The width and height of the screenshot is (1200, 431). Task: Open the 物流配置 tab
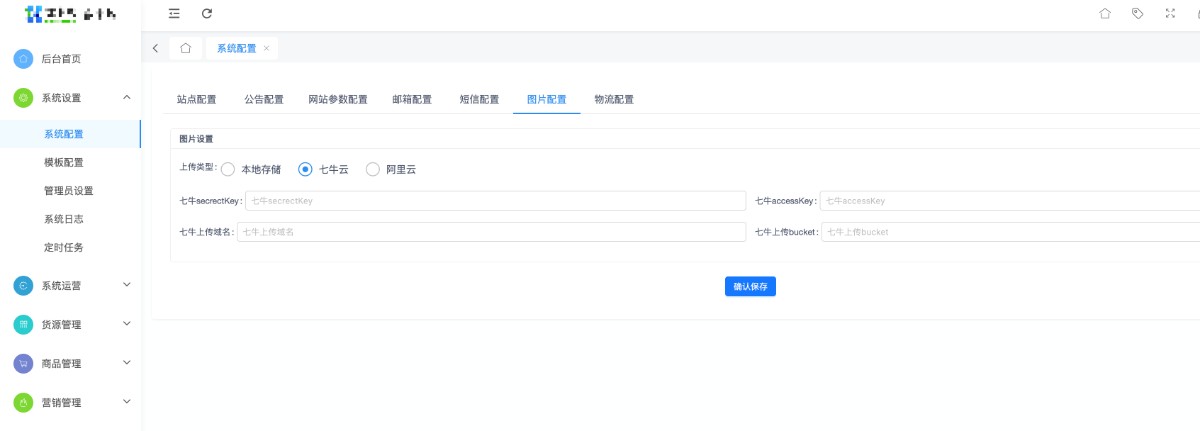pyautogui.click(x=613, y=100)
